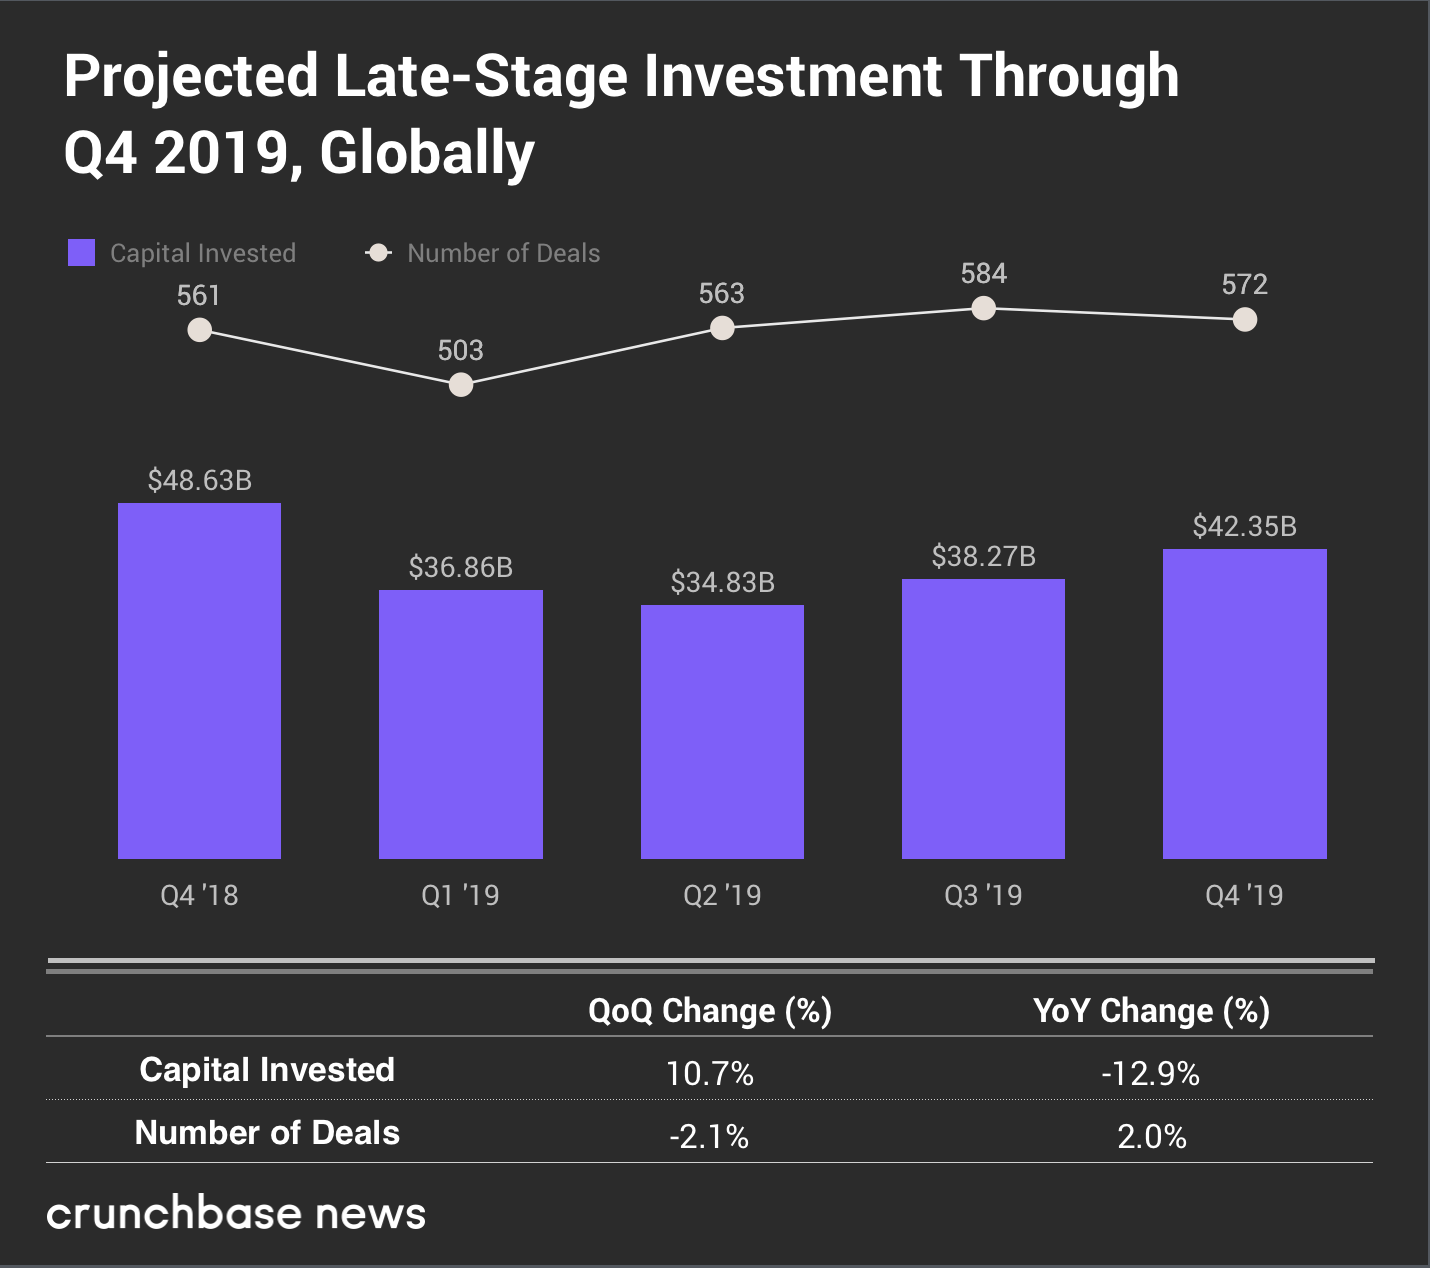Click the Q3 '19 capital bar

pyautogui.click(x=983, y=718)
